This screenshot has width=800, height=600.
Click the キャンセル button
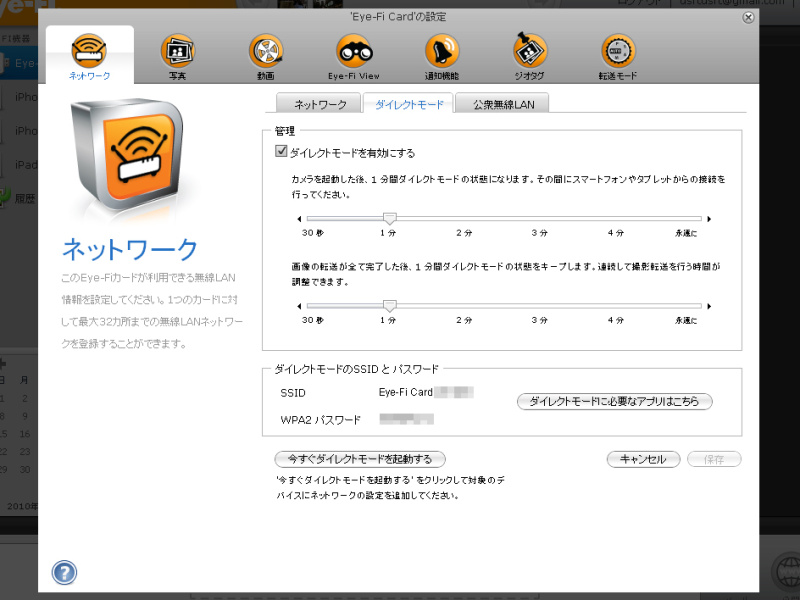coord(643,459)
